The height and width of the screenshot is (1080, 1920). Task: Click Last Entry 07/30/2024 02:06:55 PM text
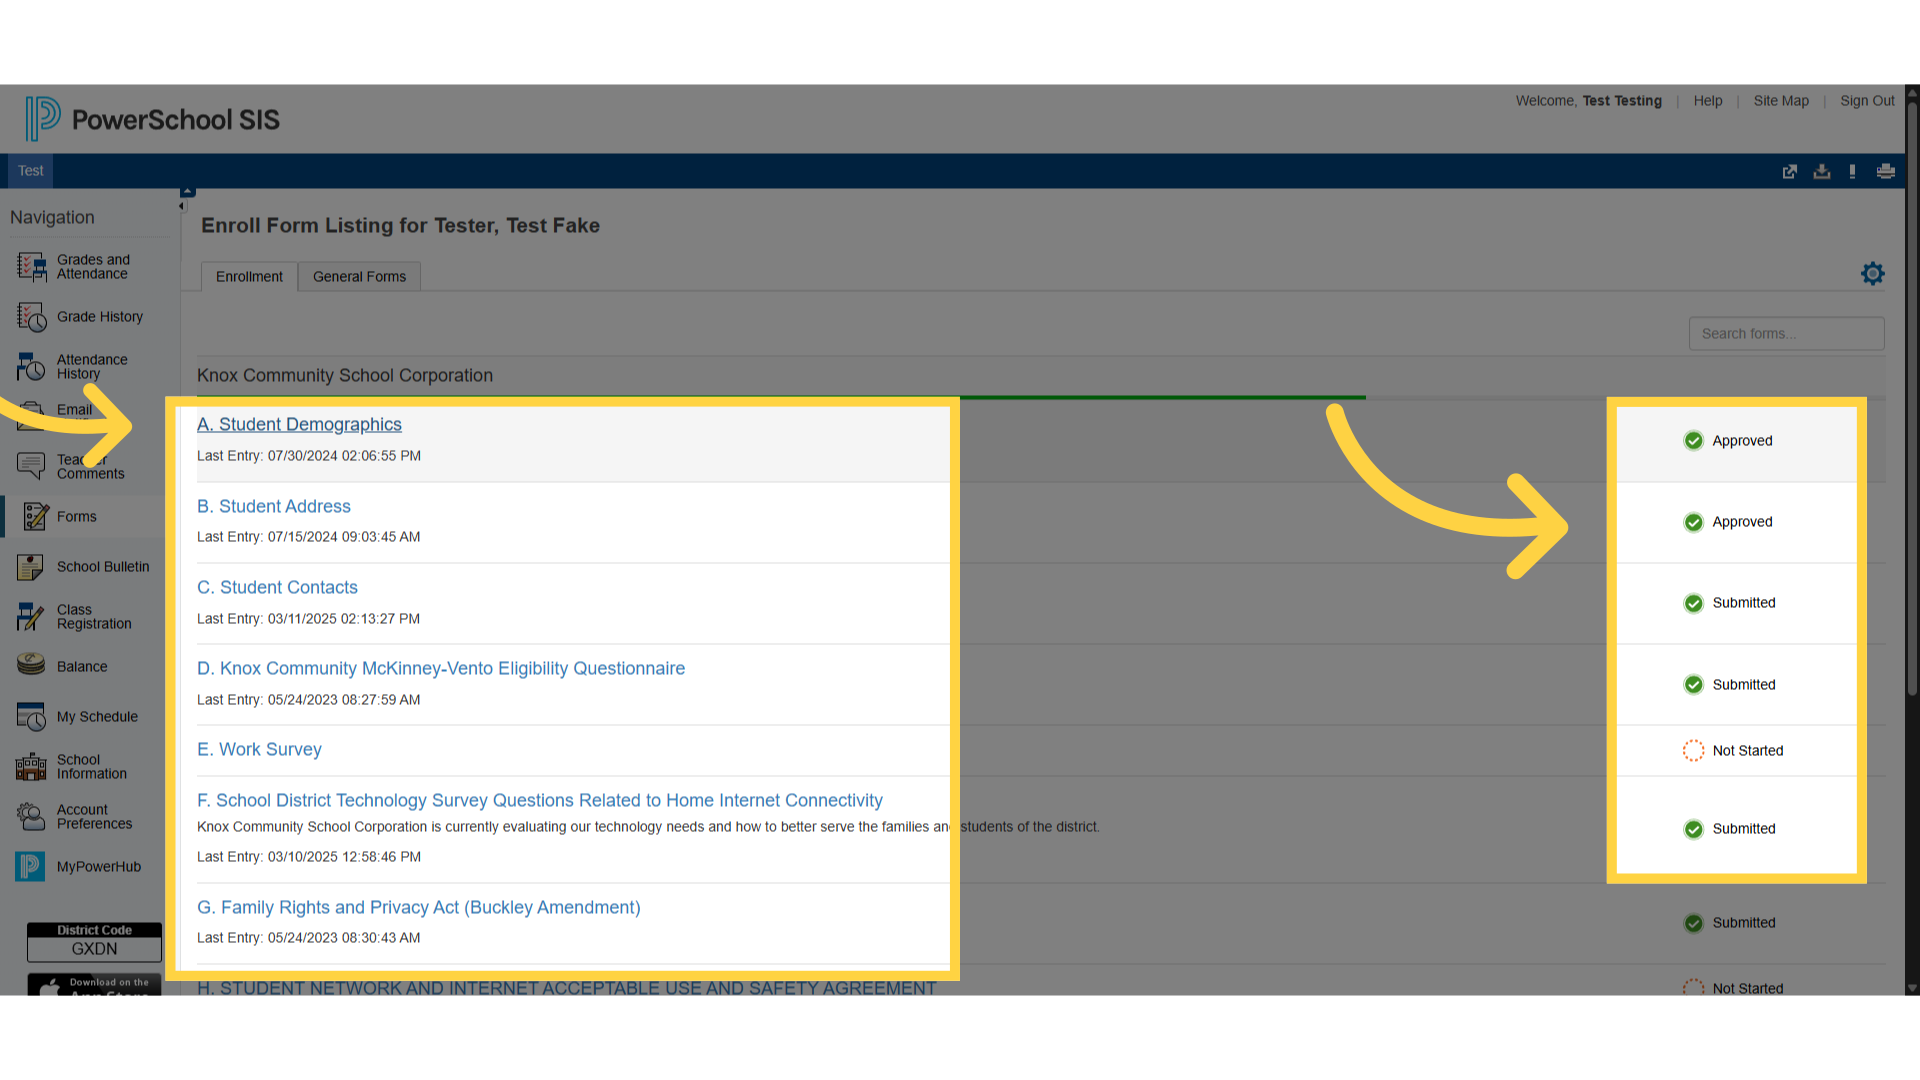coord(309,456)
